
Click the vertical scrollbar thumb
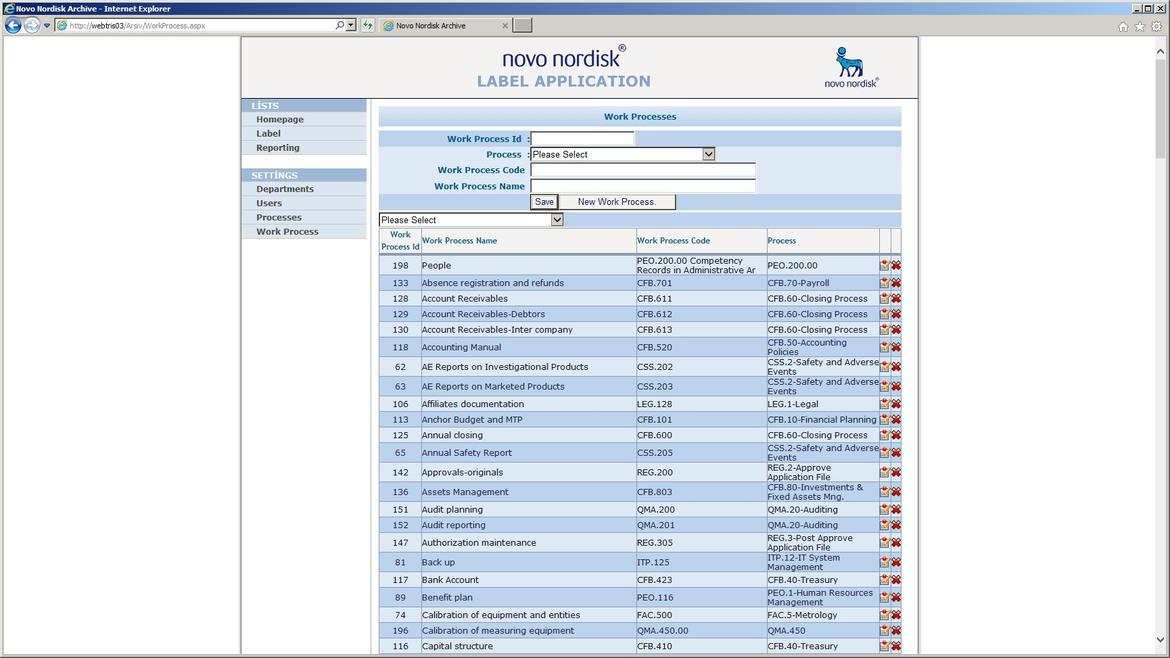[1160, 108]
